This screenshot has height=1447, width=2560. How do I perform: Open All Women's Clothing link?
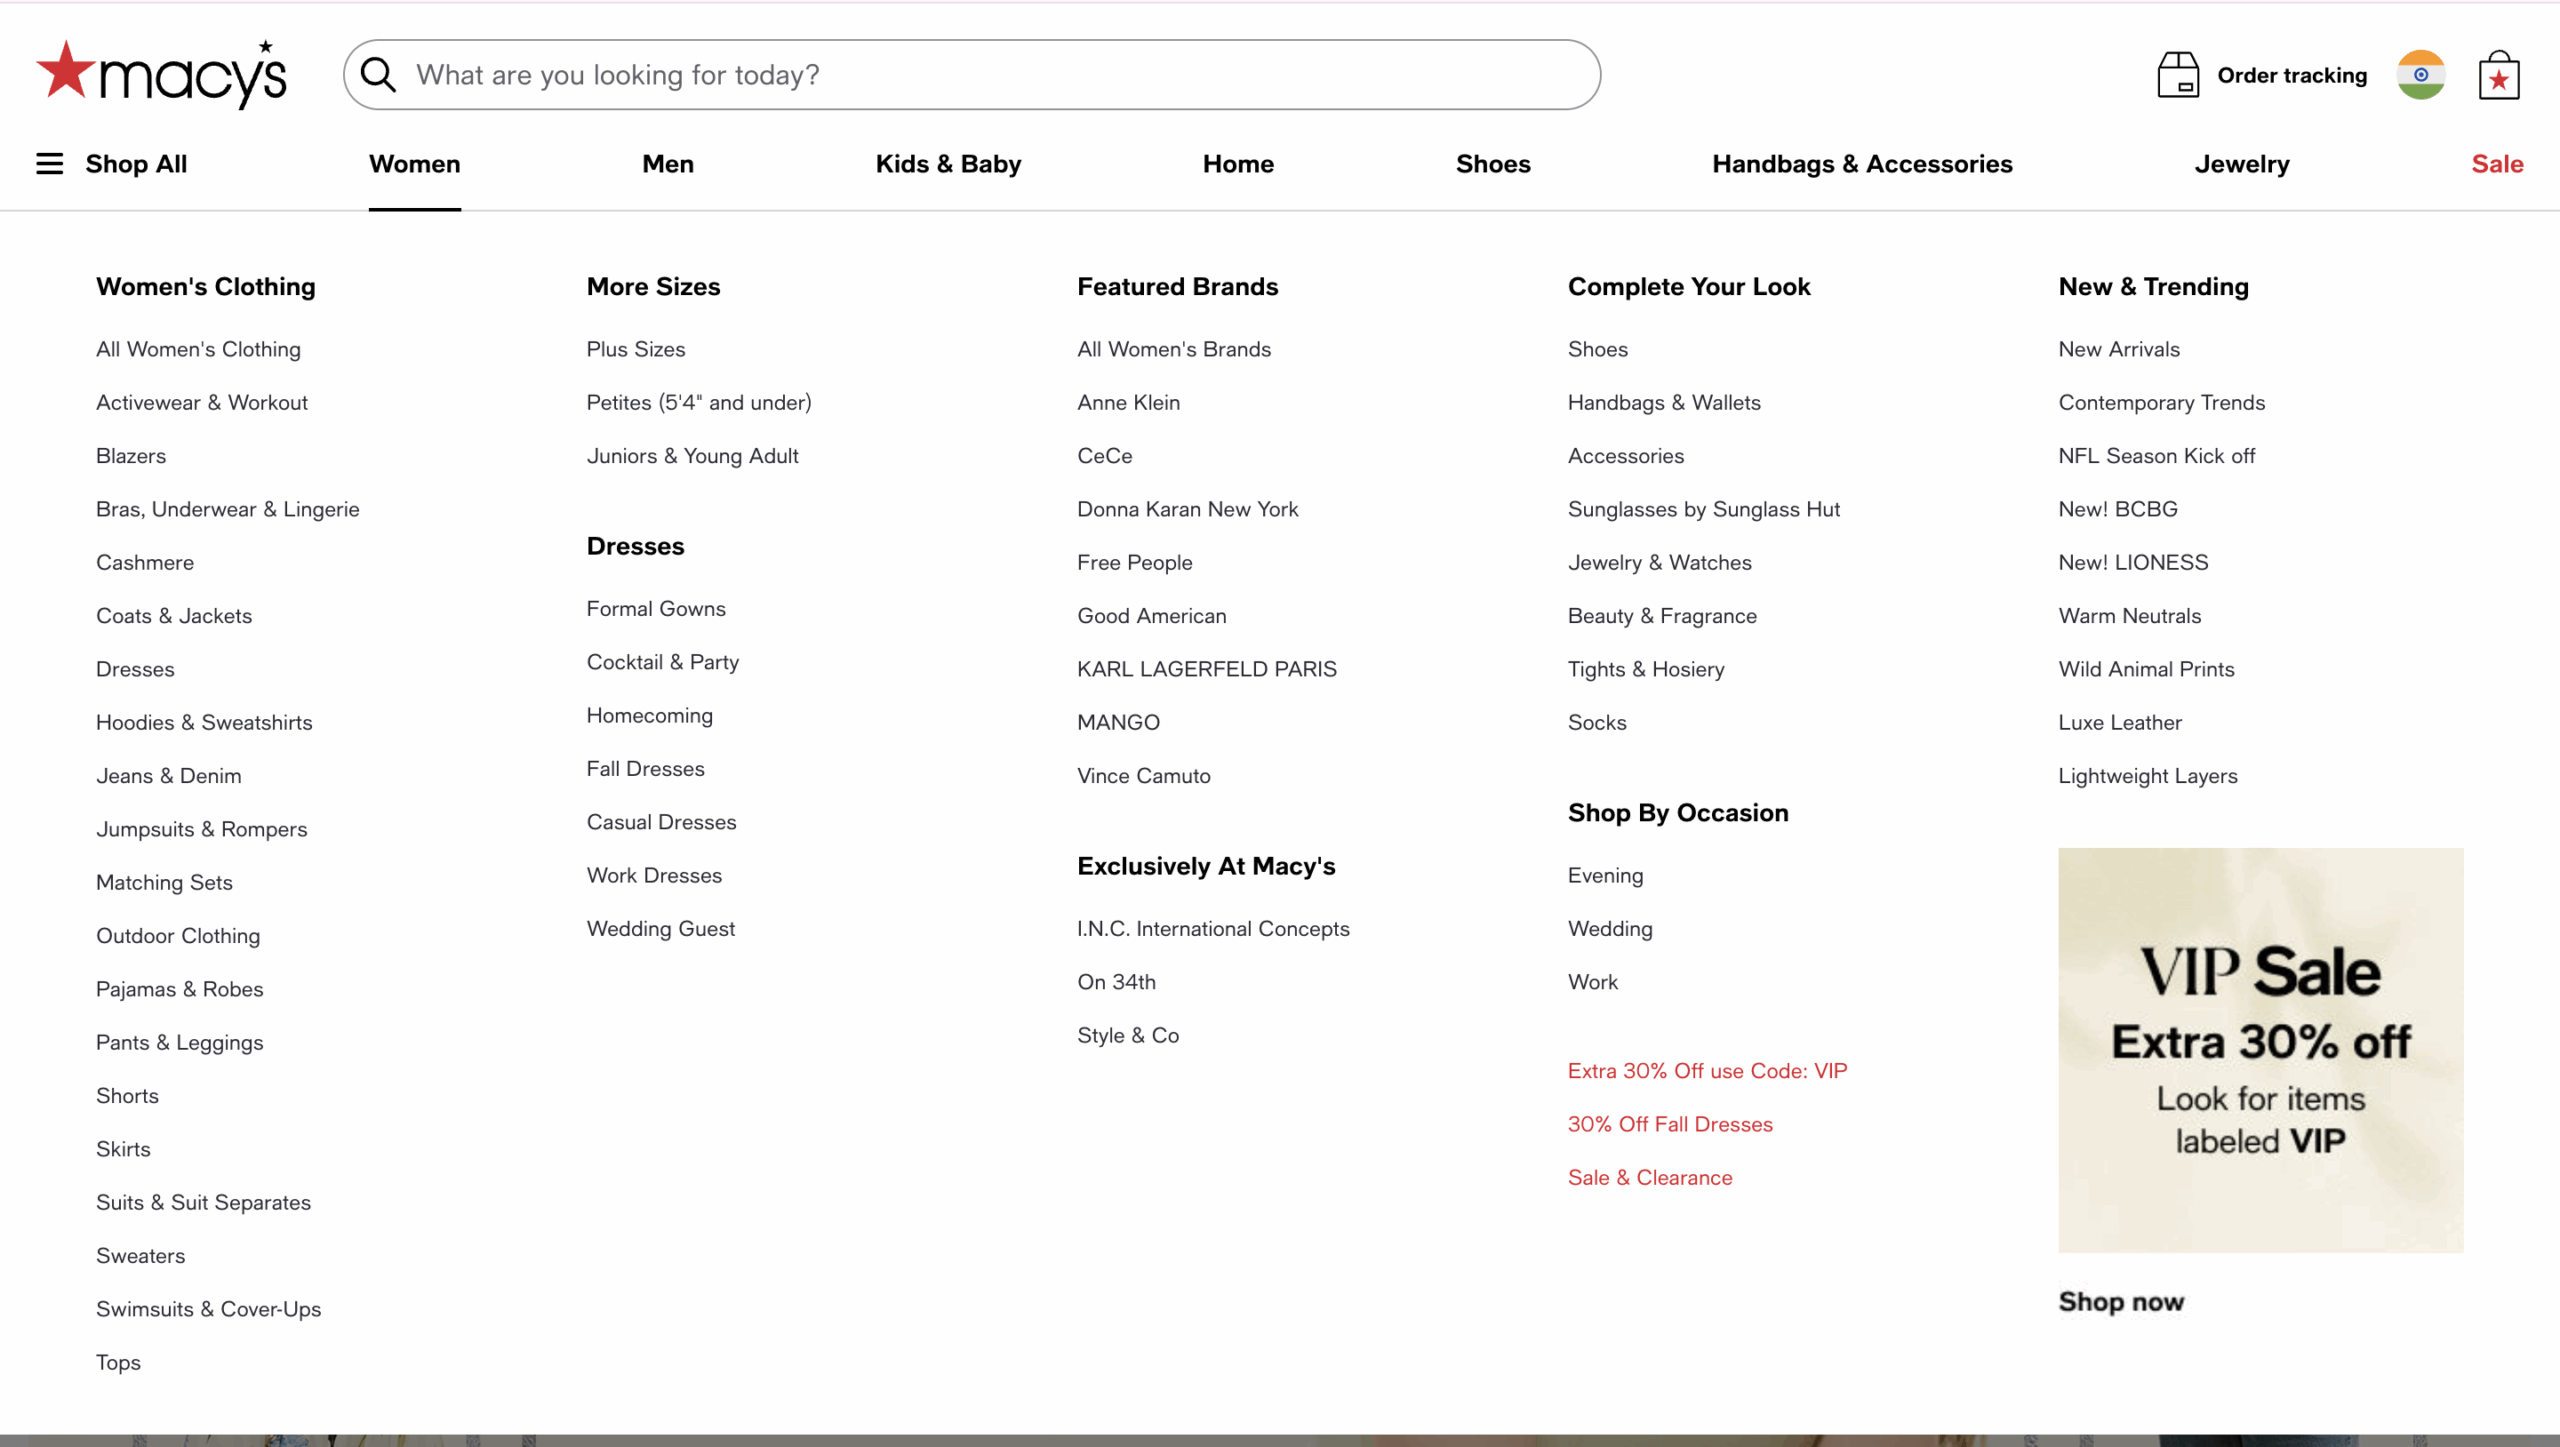pyautogui.click(x=198, y=349)
